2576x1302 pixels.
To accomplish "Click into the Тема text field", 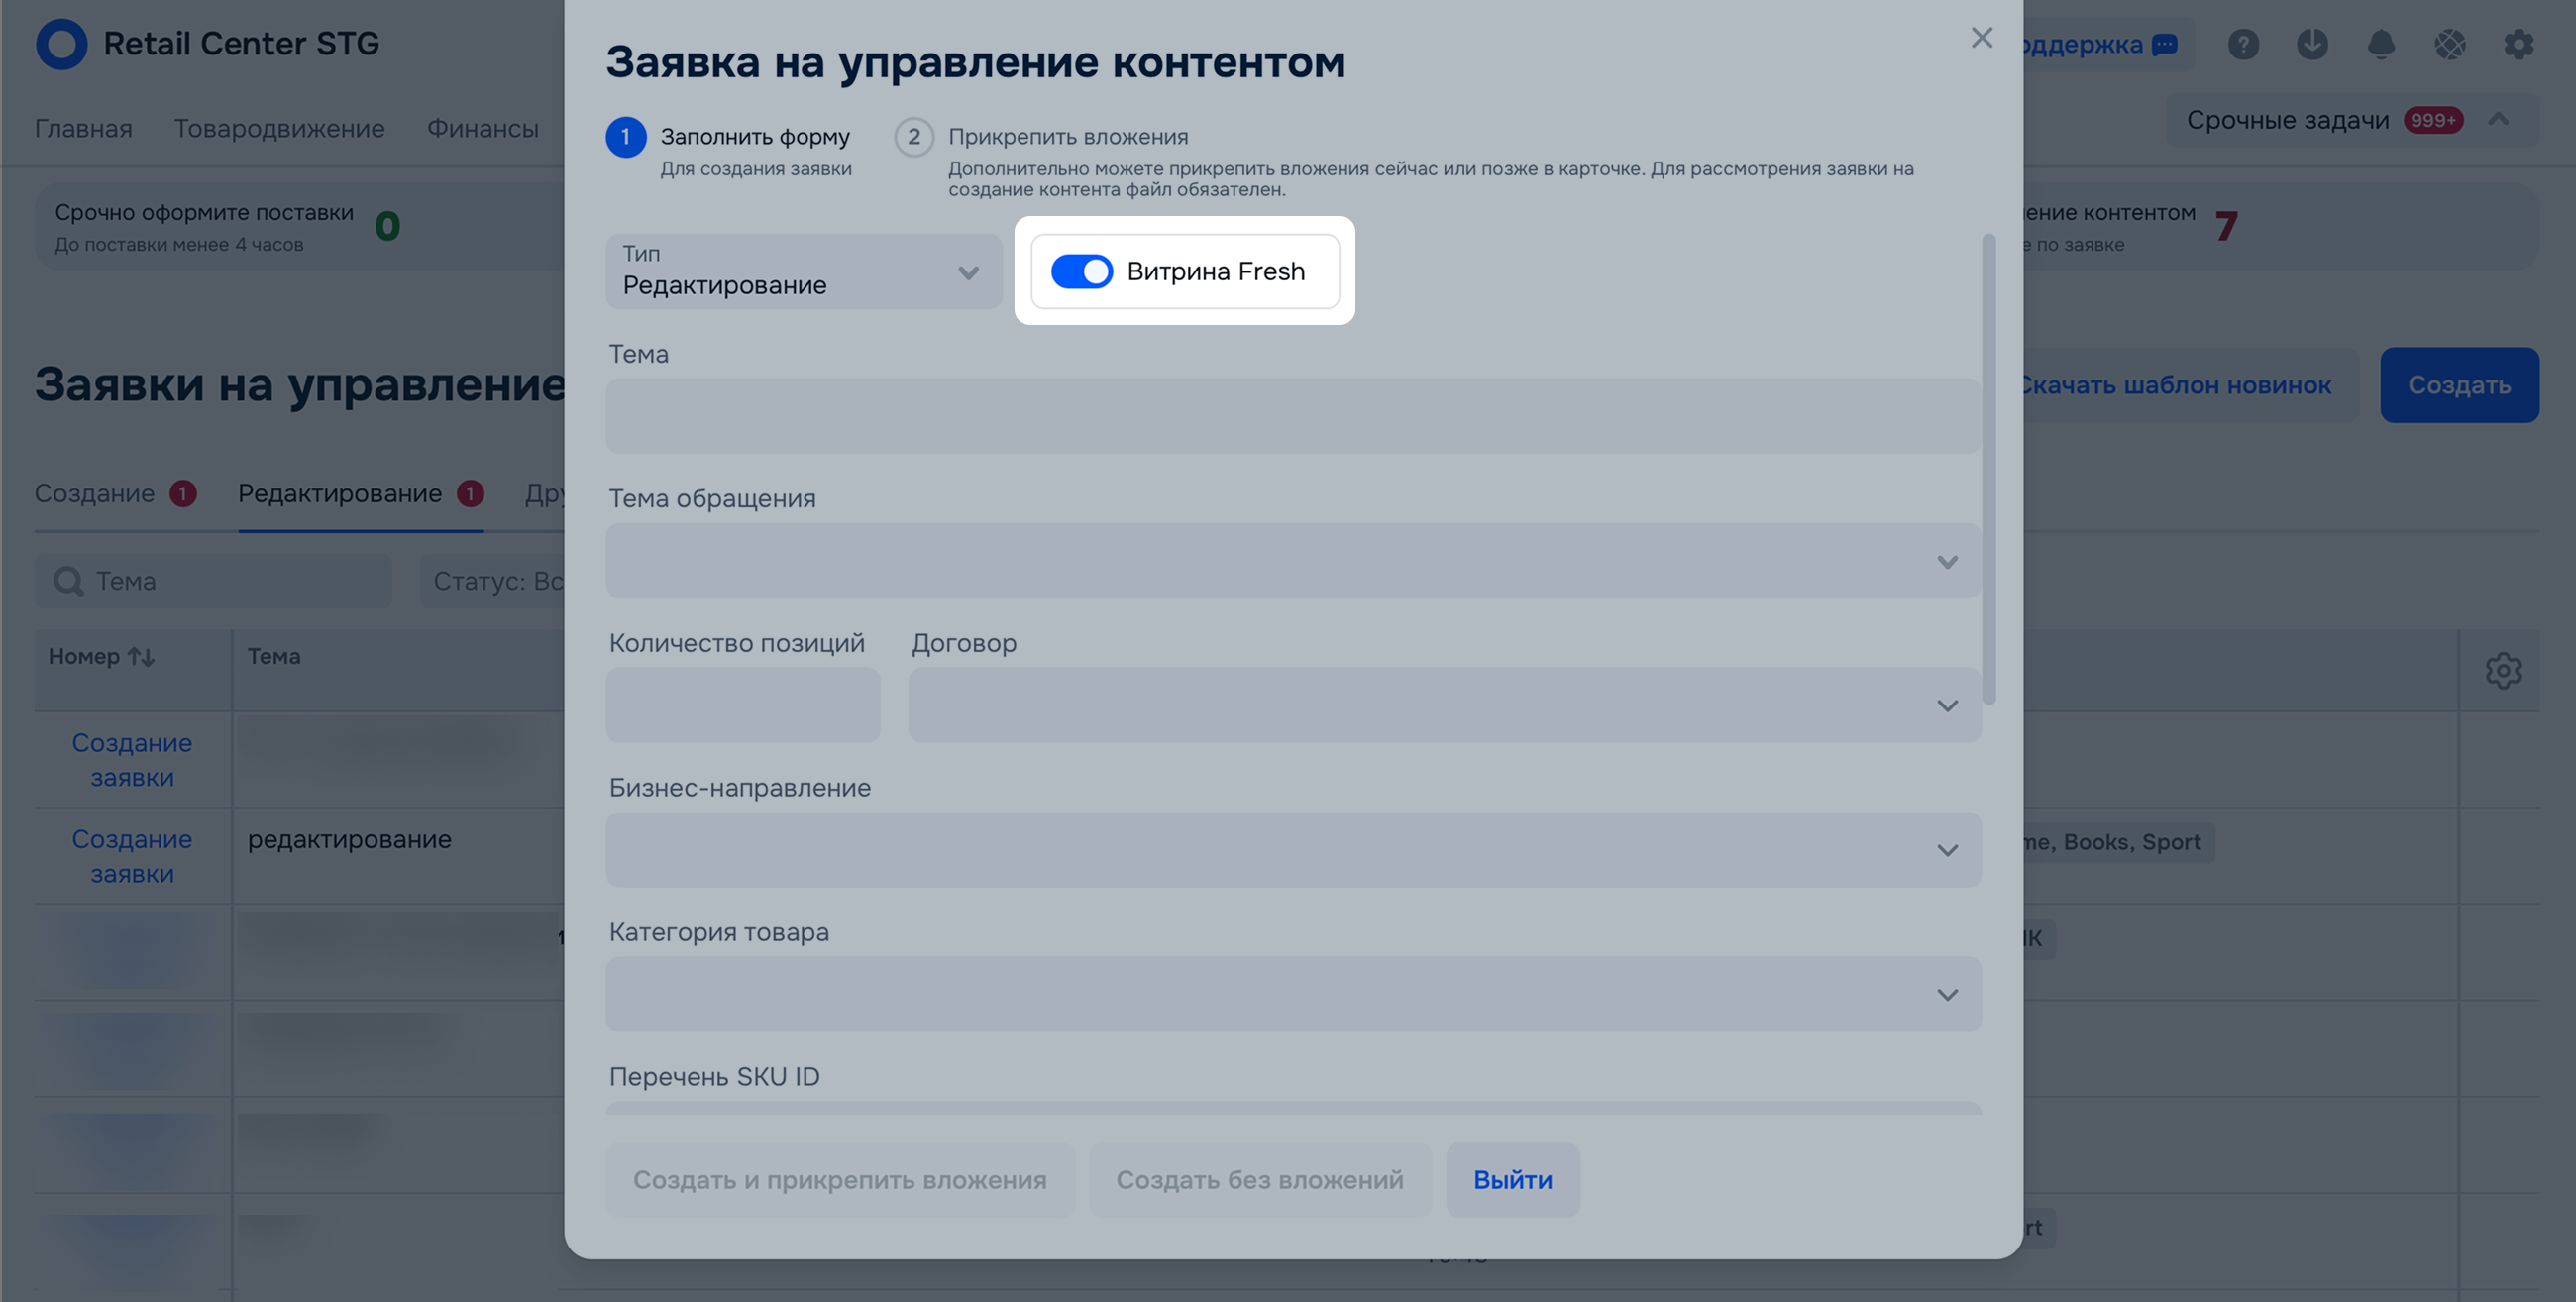I will click(x=1292, y=415).
